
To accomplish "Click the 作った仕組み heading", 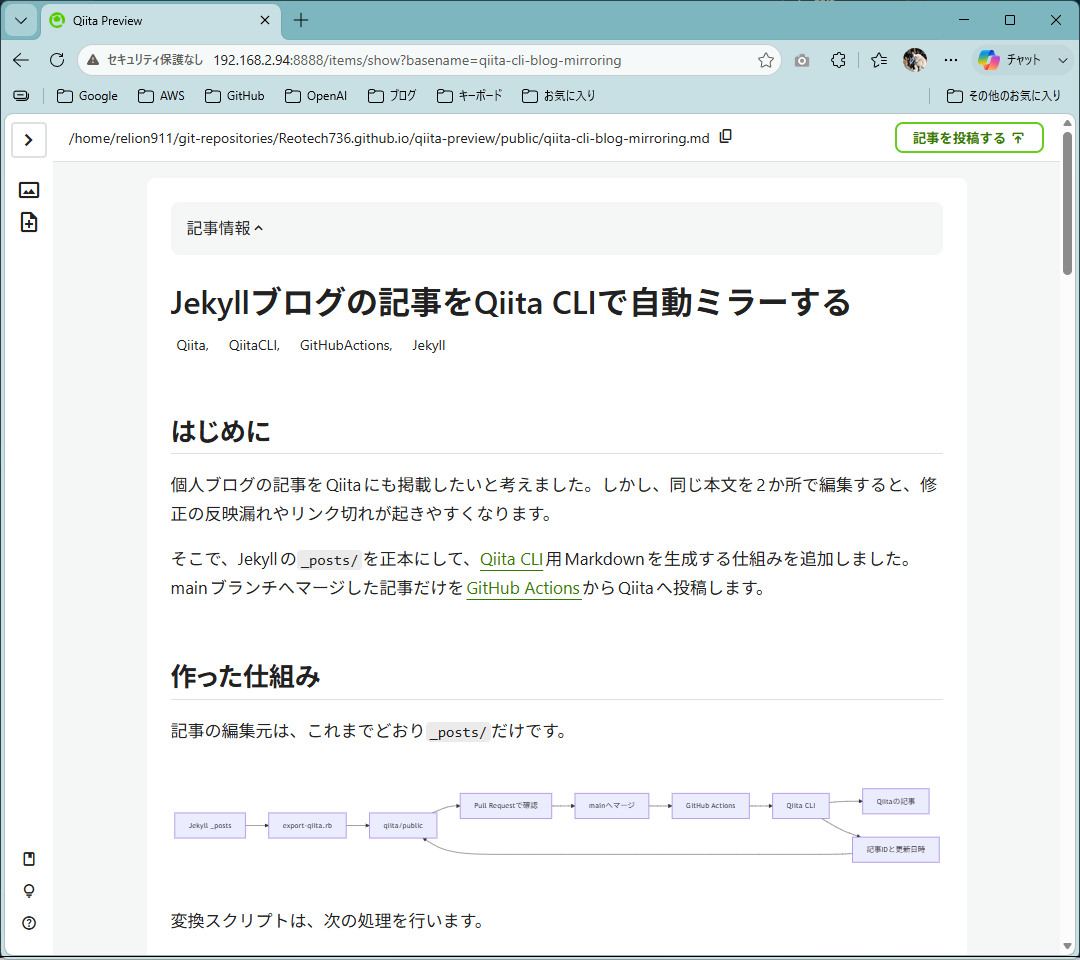I will coord(245,677).
